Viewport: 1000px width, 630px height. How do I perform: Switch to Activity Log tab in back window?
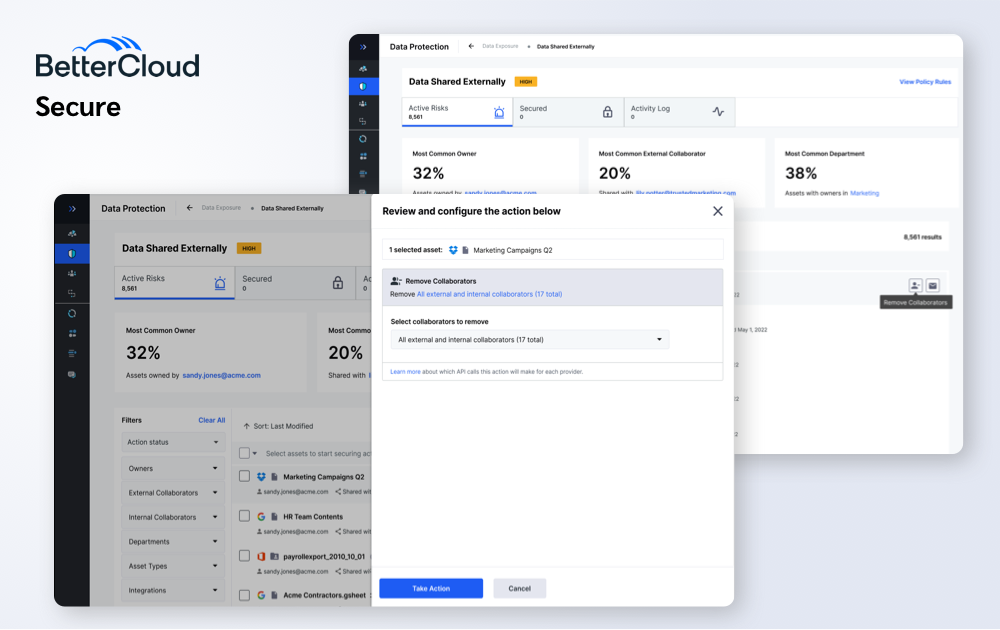point(679,112)
